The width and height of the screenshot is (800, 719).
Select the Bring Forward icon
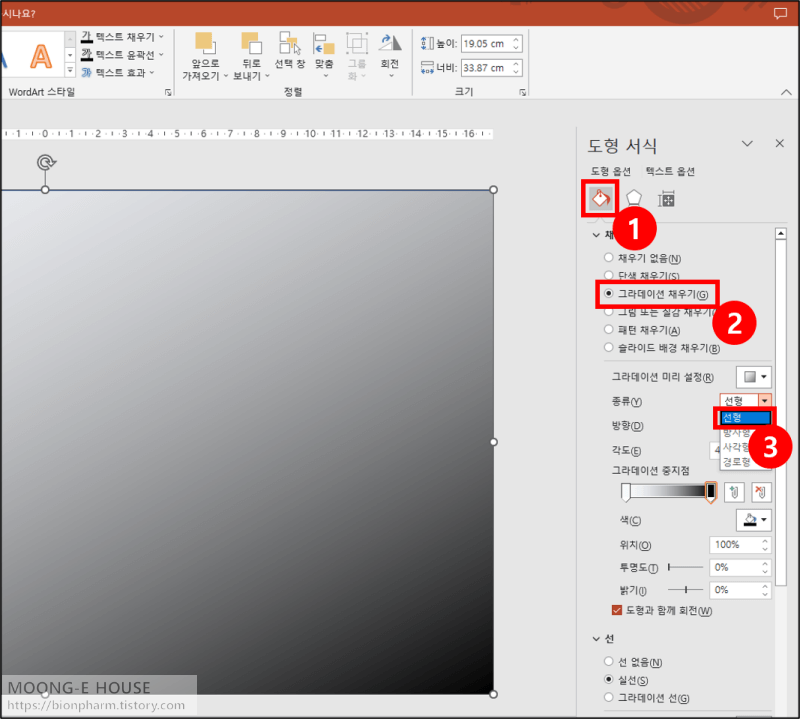pyautogui.click(x=205, y=45)
